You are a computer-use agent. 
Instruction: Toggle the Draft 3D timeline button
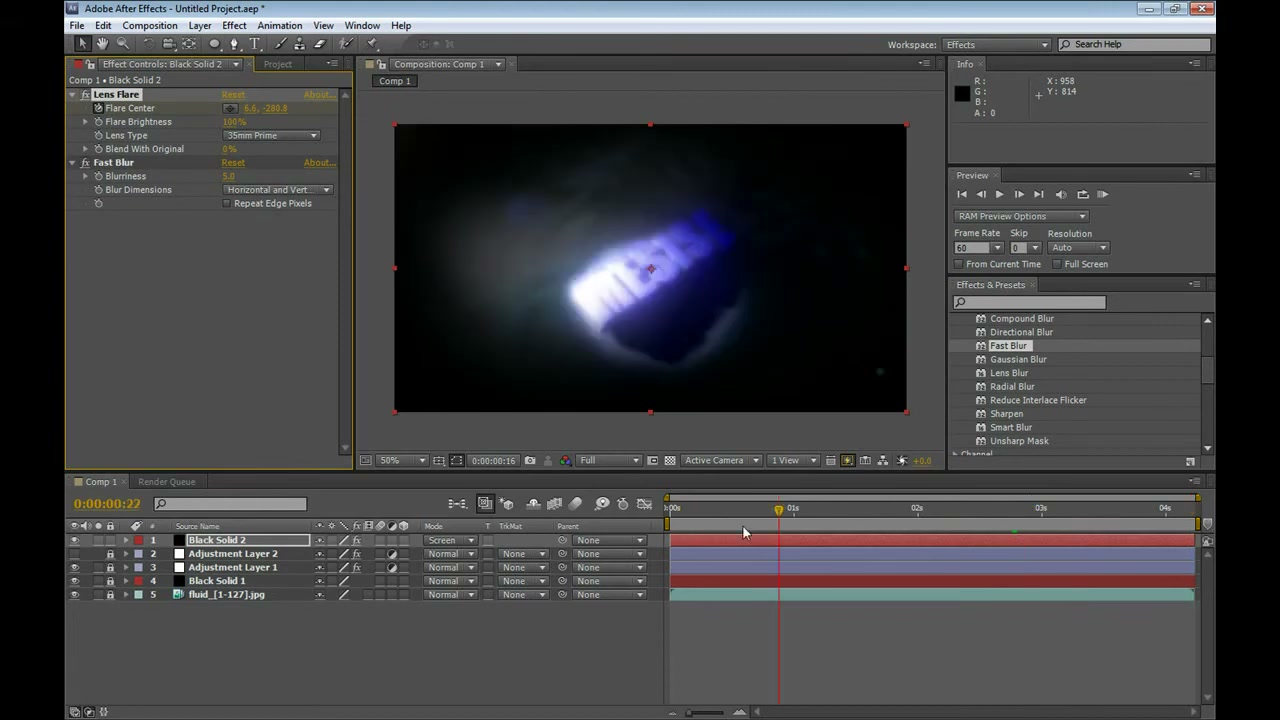(507, 504)
